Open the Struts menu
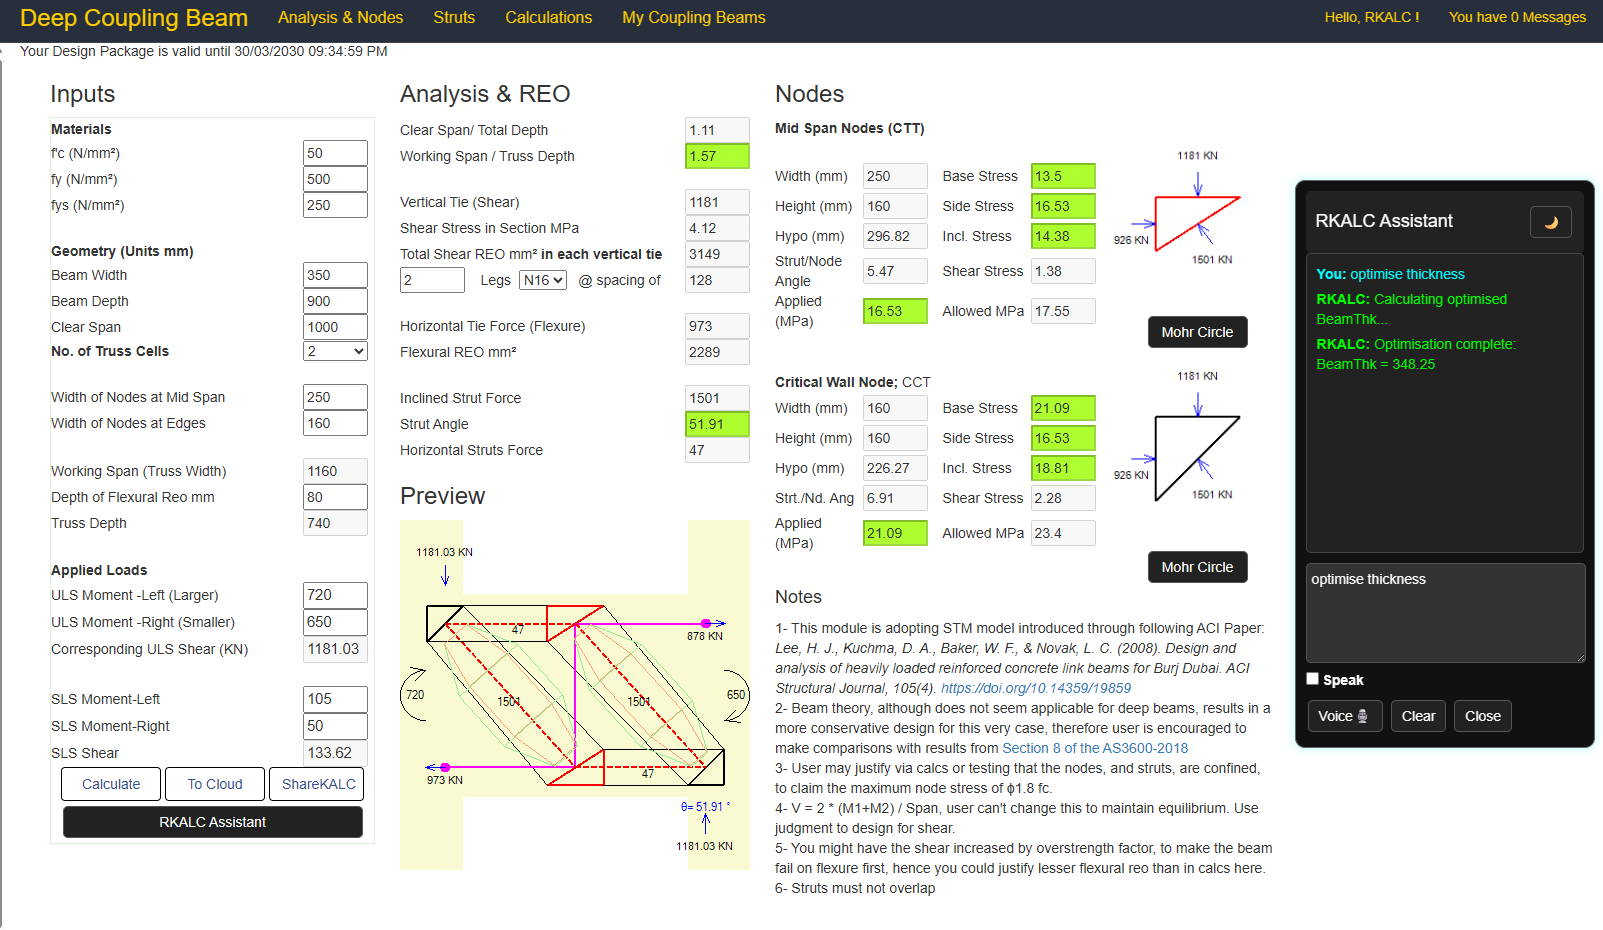Viewport: 1603px width, 930px height. tap(454, 18)
